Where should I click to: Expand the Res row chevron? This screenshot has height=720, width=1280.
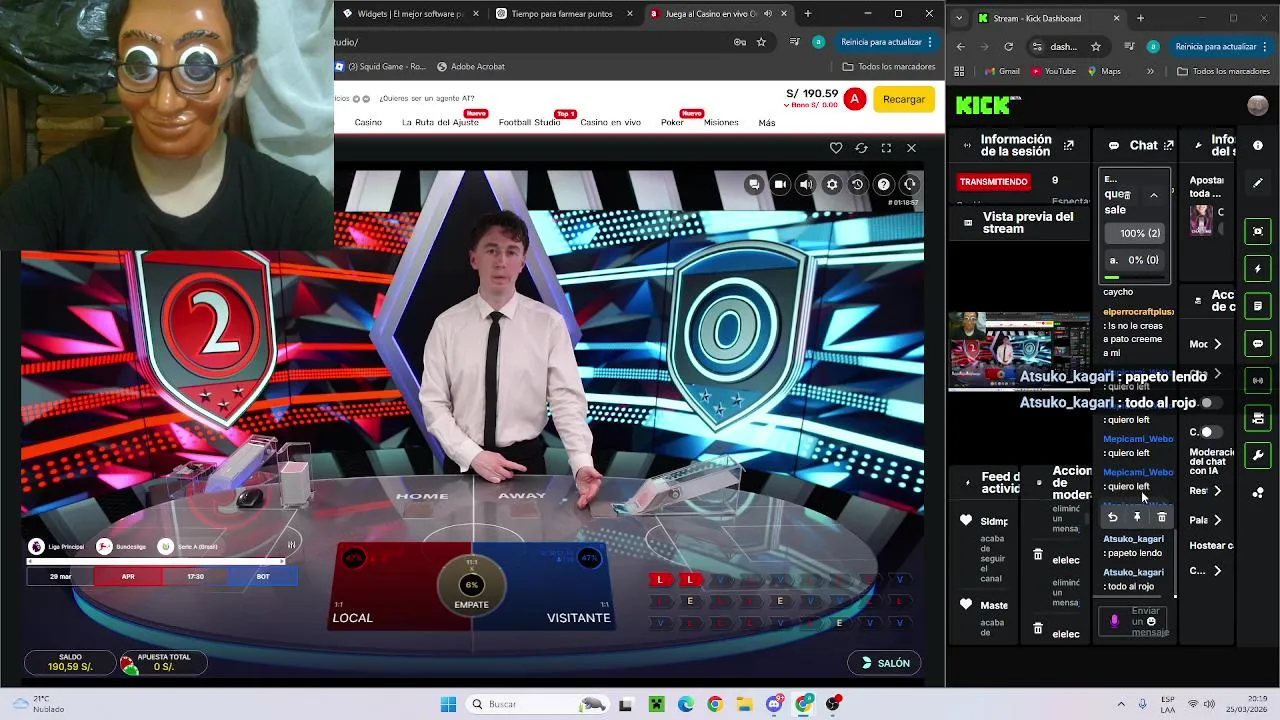click(x=1217, y=491)
